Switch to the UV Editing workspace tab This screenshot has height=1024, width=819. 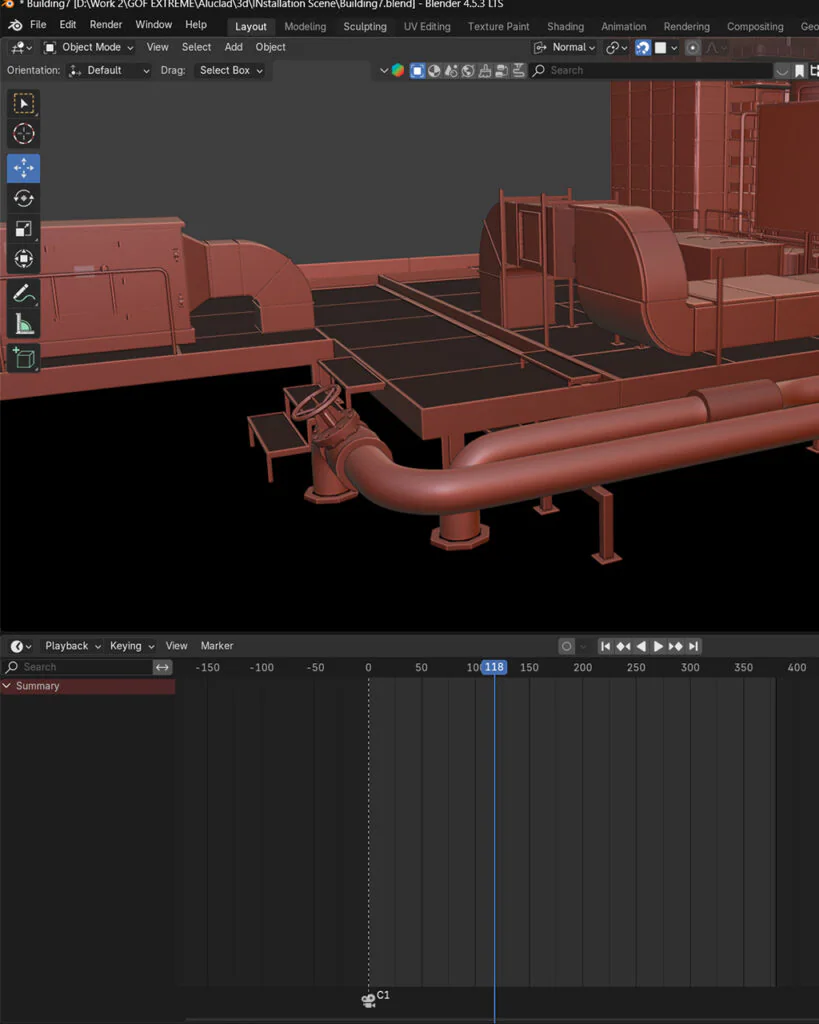(427, 27)
